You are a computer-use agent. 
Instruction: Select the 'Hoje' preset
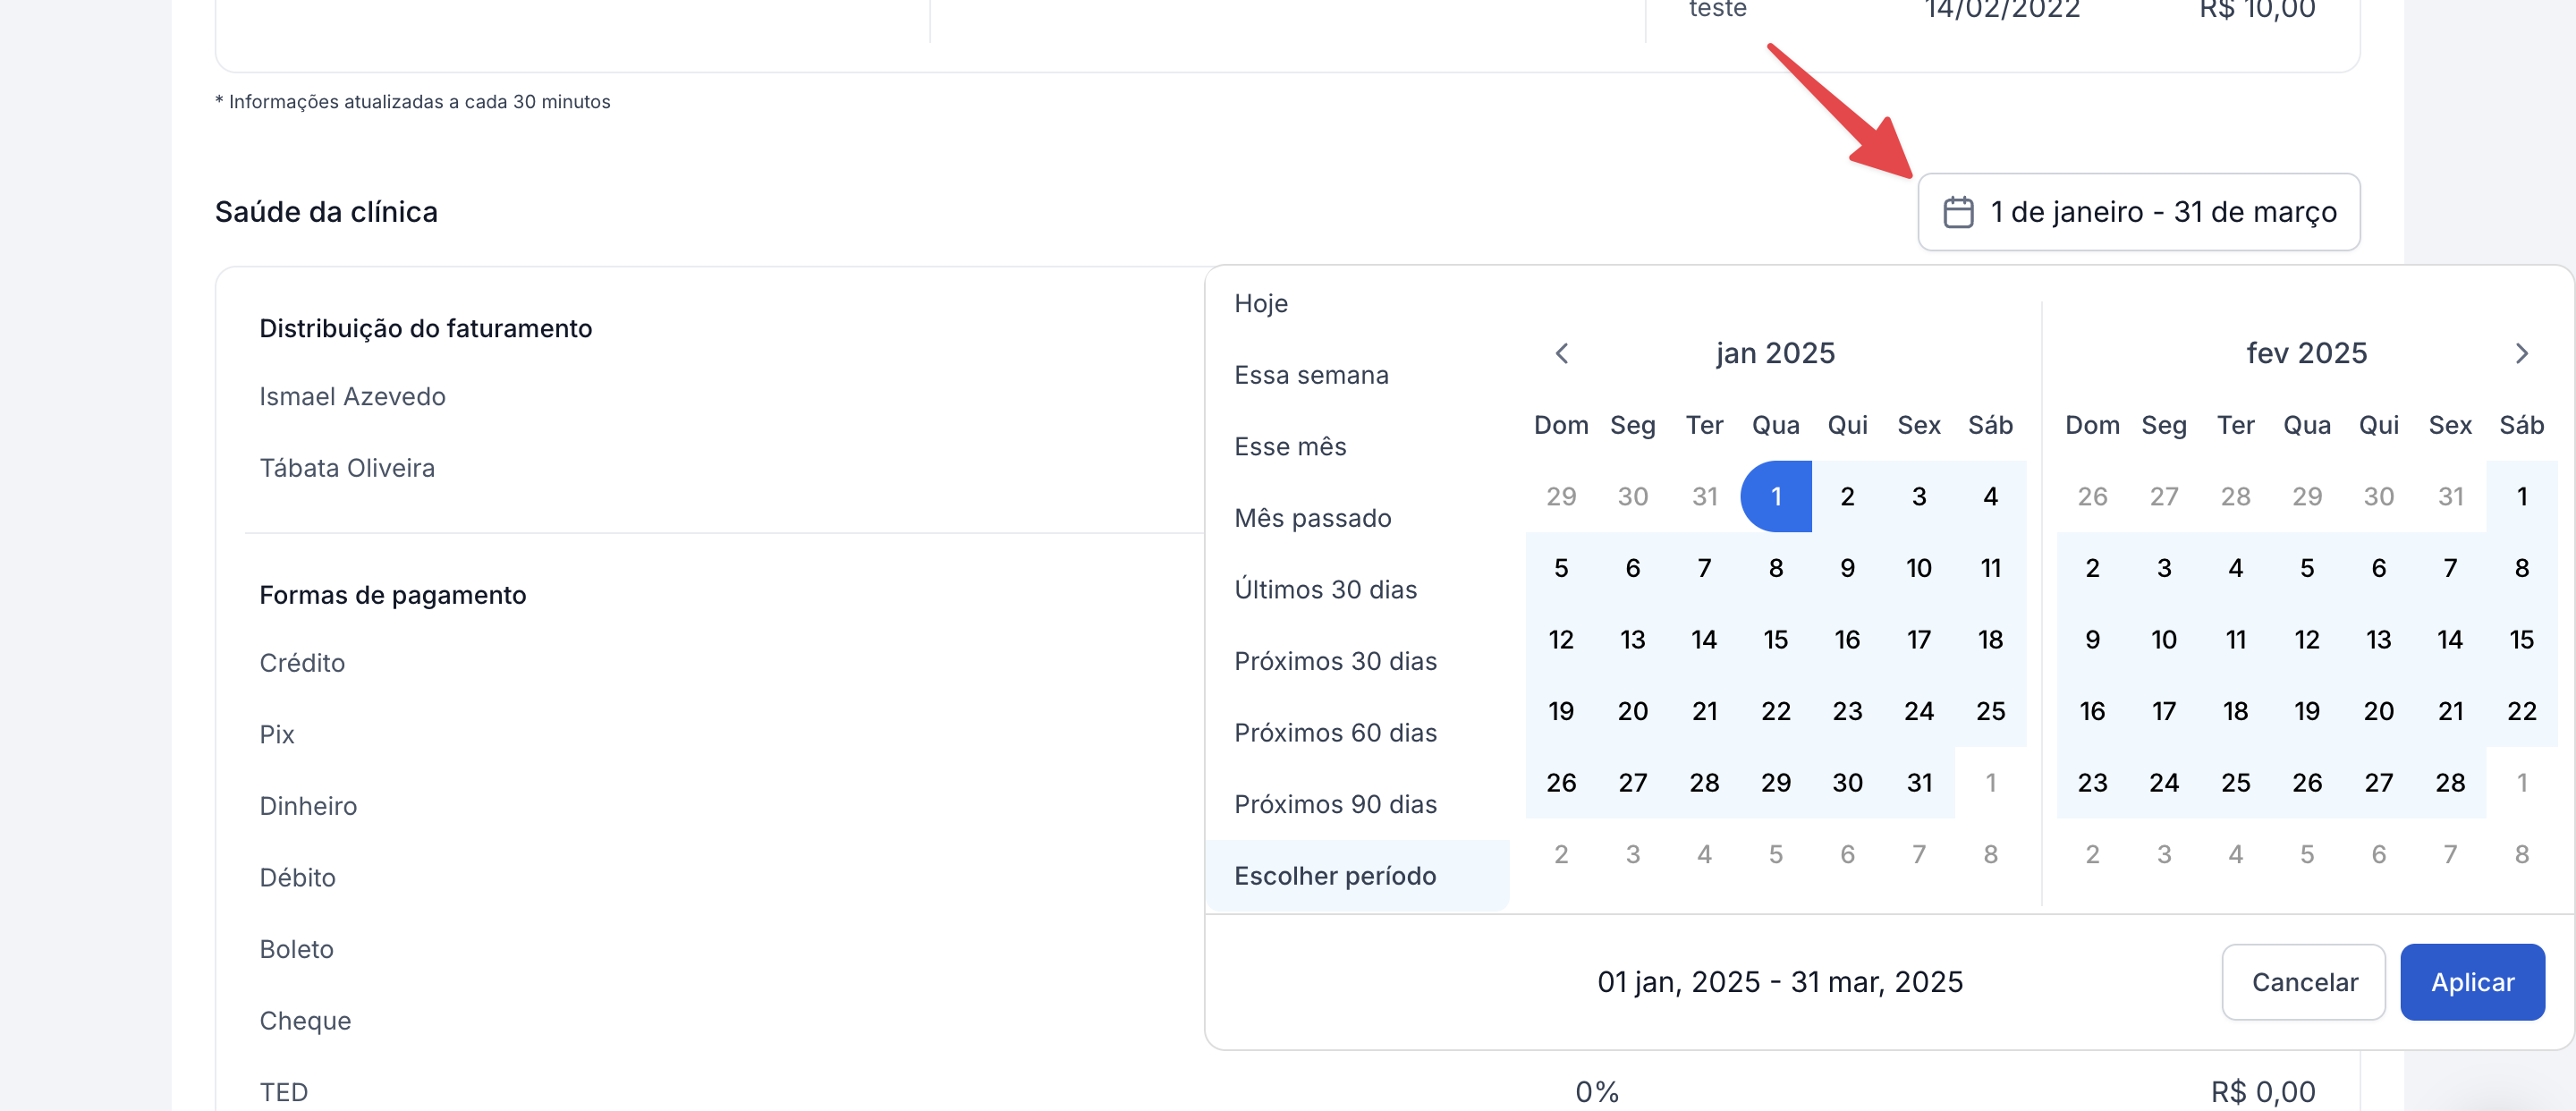[x=1260, y=303]
